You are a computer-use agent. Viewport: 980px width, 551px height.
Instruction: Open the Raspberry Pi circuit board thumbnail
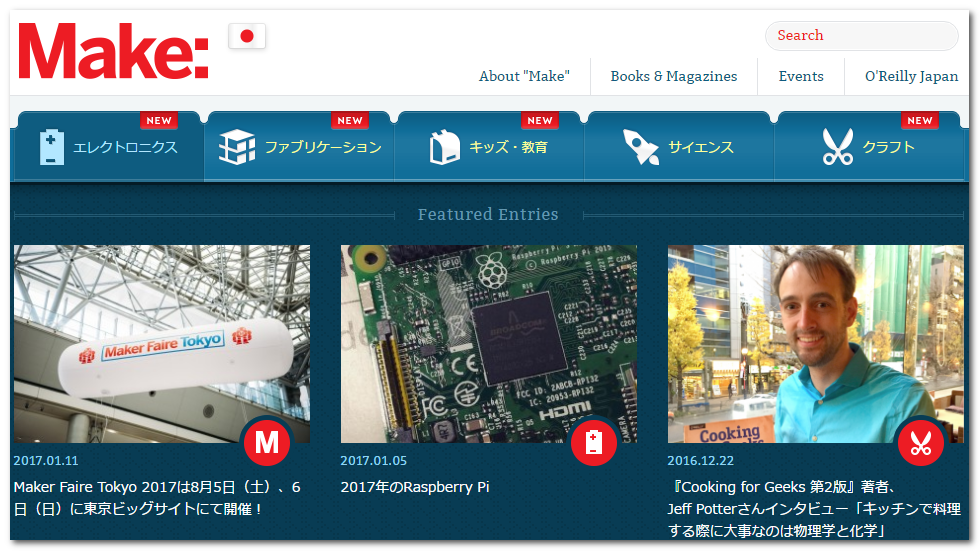(489, 344)
